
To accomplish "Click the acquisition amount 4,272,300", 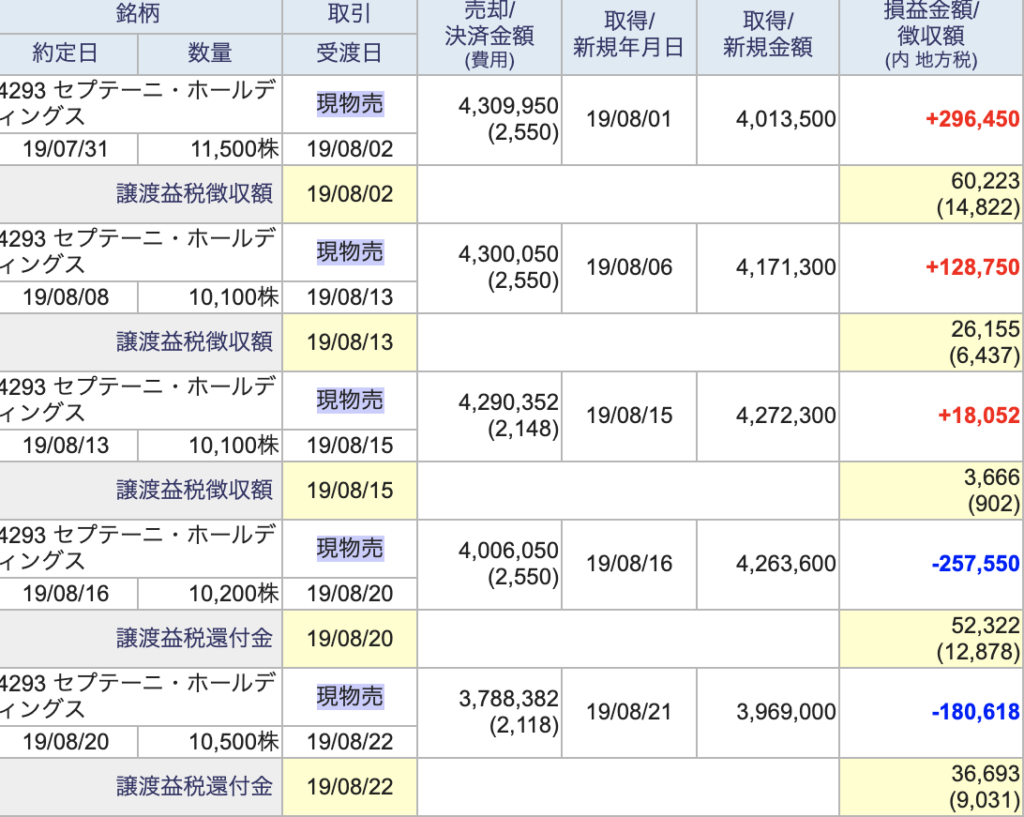I will pyautogui.click(x=786, y=415).
